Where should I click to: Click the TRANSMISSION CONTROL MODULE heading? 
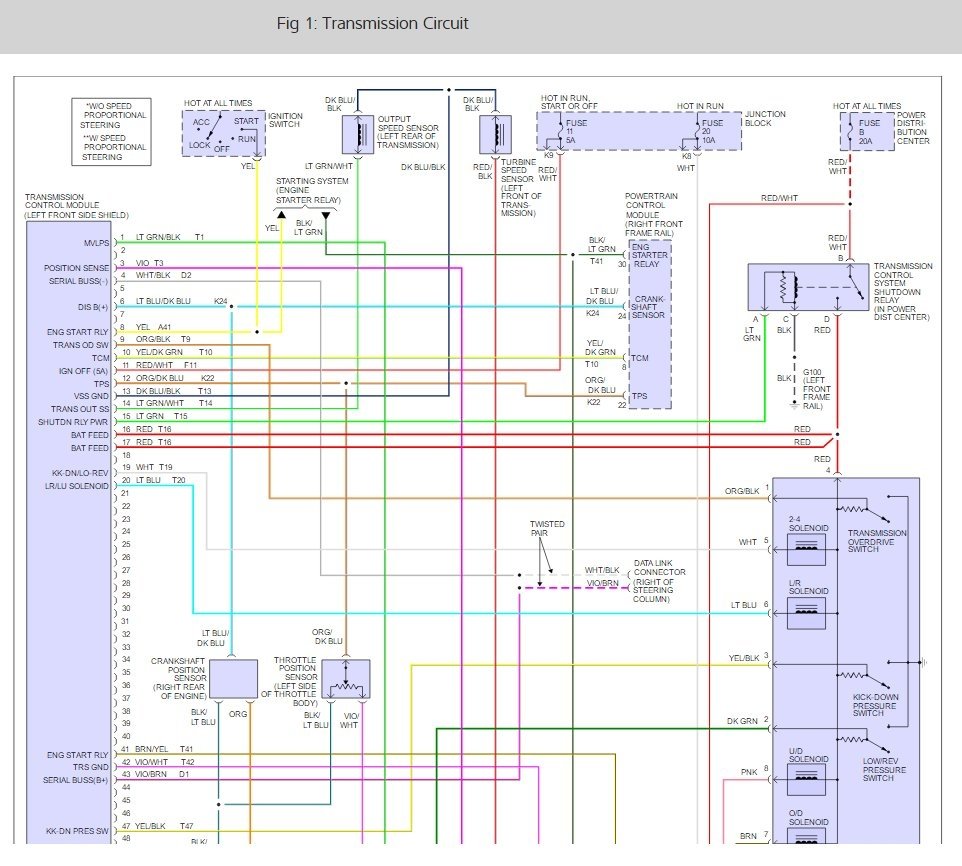click(x=77, y=205)
